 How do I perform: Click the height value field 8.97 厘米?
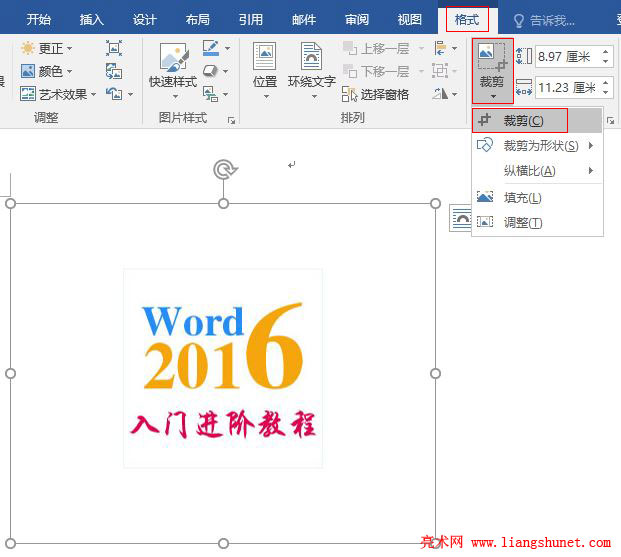click(567, 57)
